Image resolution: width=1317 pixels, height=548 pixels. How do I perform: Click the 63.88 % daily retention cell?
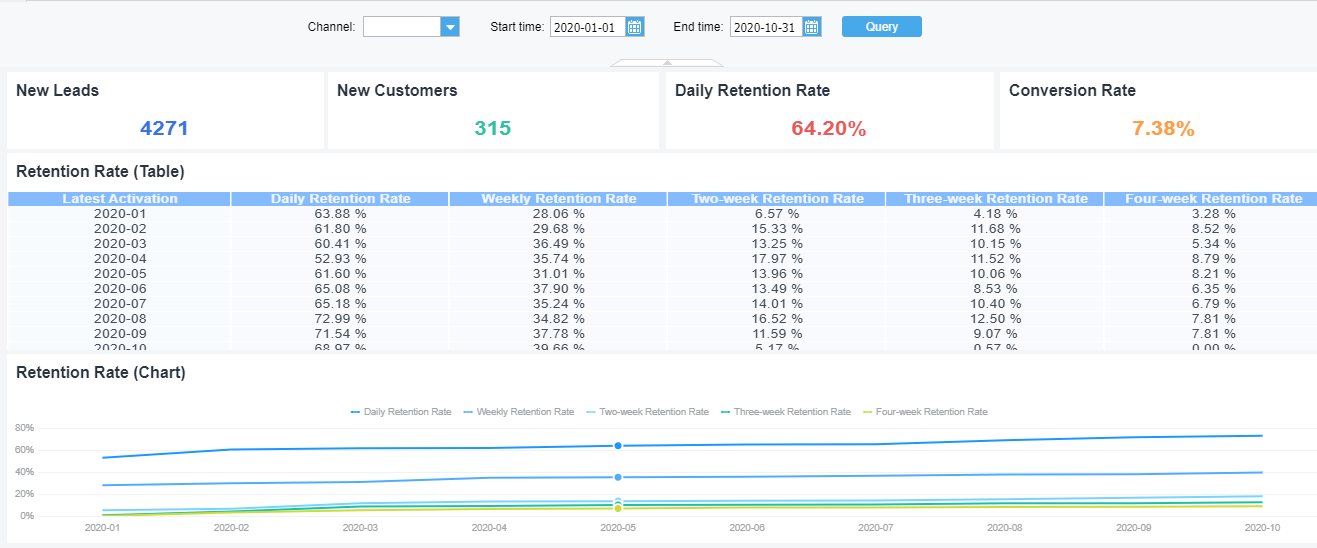pyautogui.click(x=340, y=213)
